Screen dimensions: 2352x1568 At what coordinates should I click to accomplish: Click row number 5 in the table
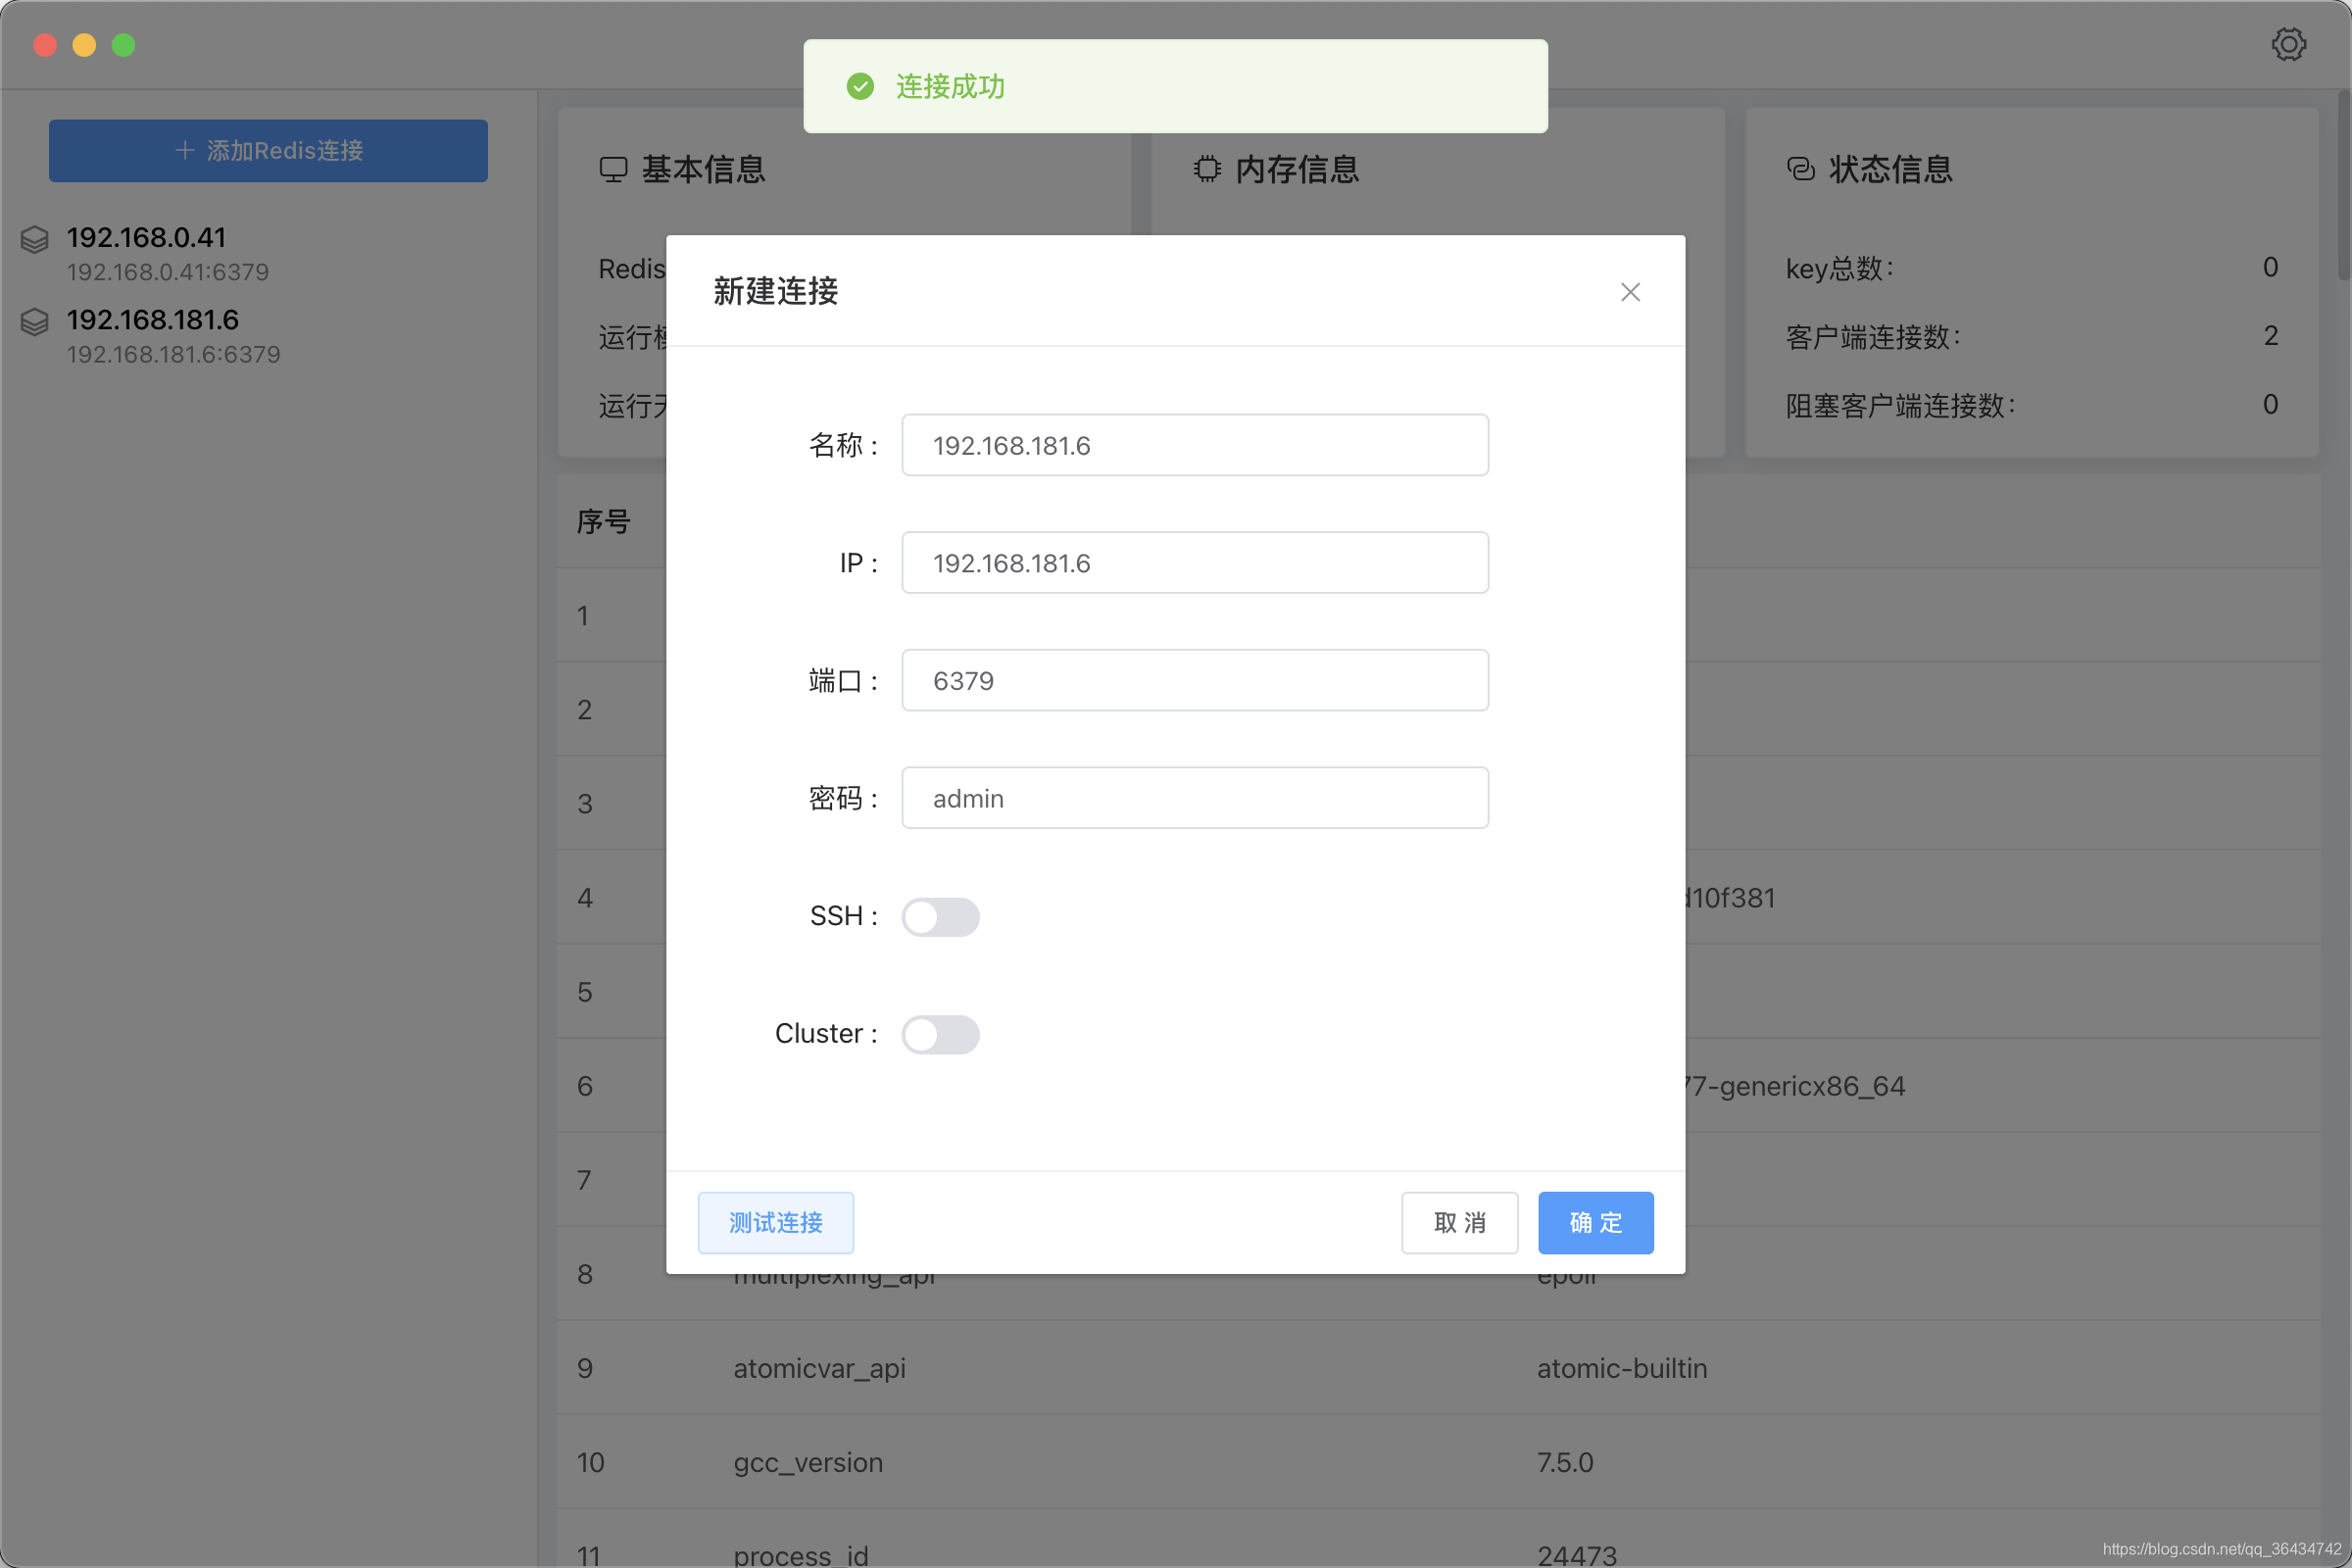585,992
